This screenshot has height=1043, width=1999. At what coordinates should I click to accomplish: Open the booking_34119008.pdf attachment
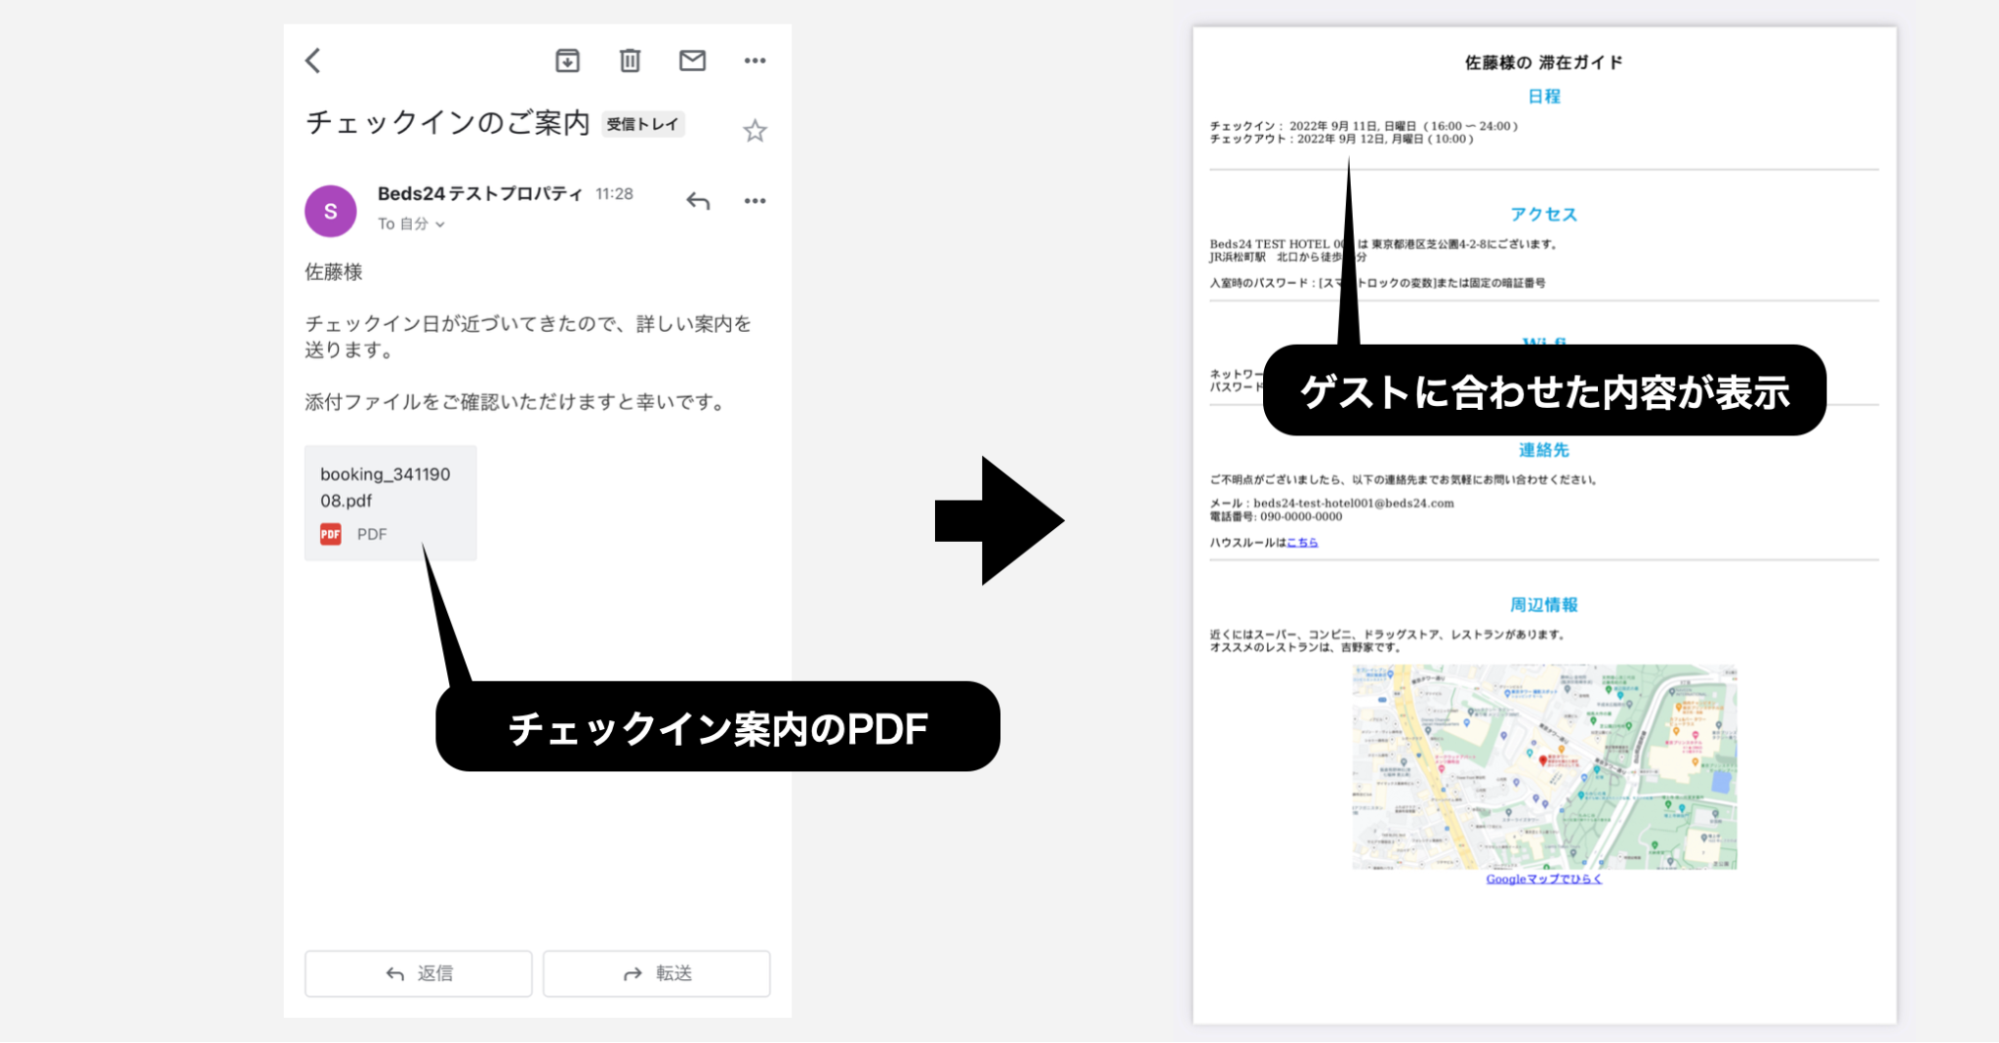(390, 487)
